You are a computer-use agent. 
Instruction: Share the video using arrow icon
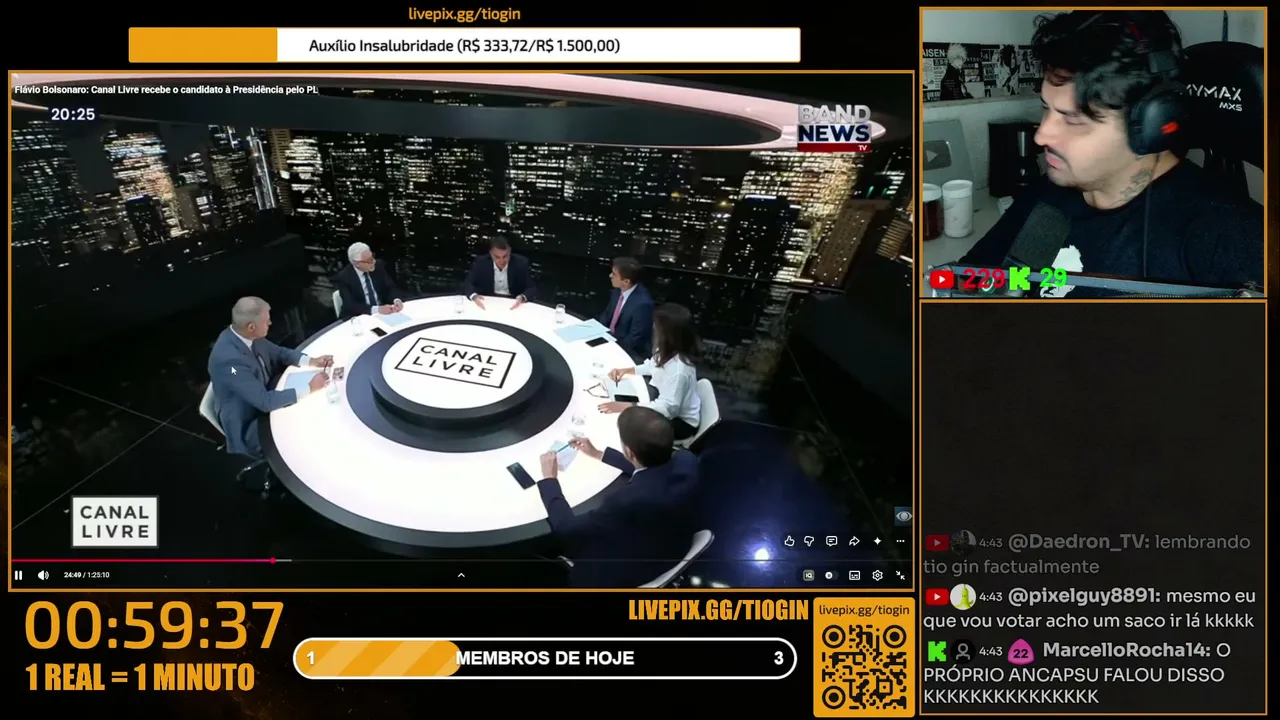[854, 541]
